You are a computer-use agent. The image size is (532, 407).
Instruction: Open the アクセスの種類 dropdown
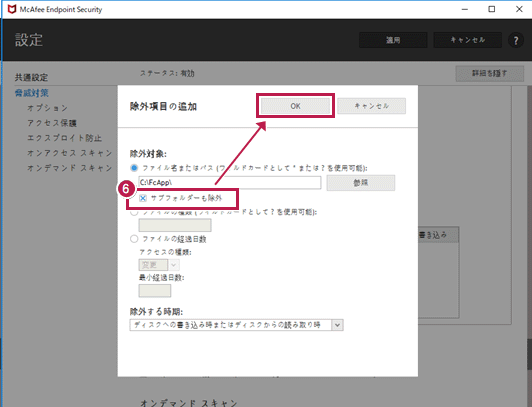(x=159, y=265)
